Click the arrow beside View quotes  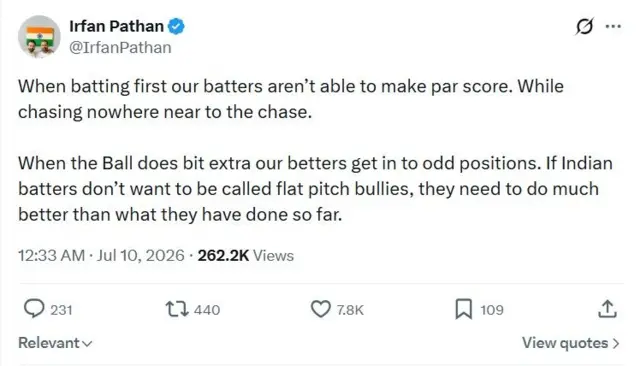[616, 344]
